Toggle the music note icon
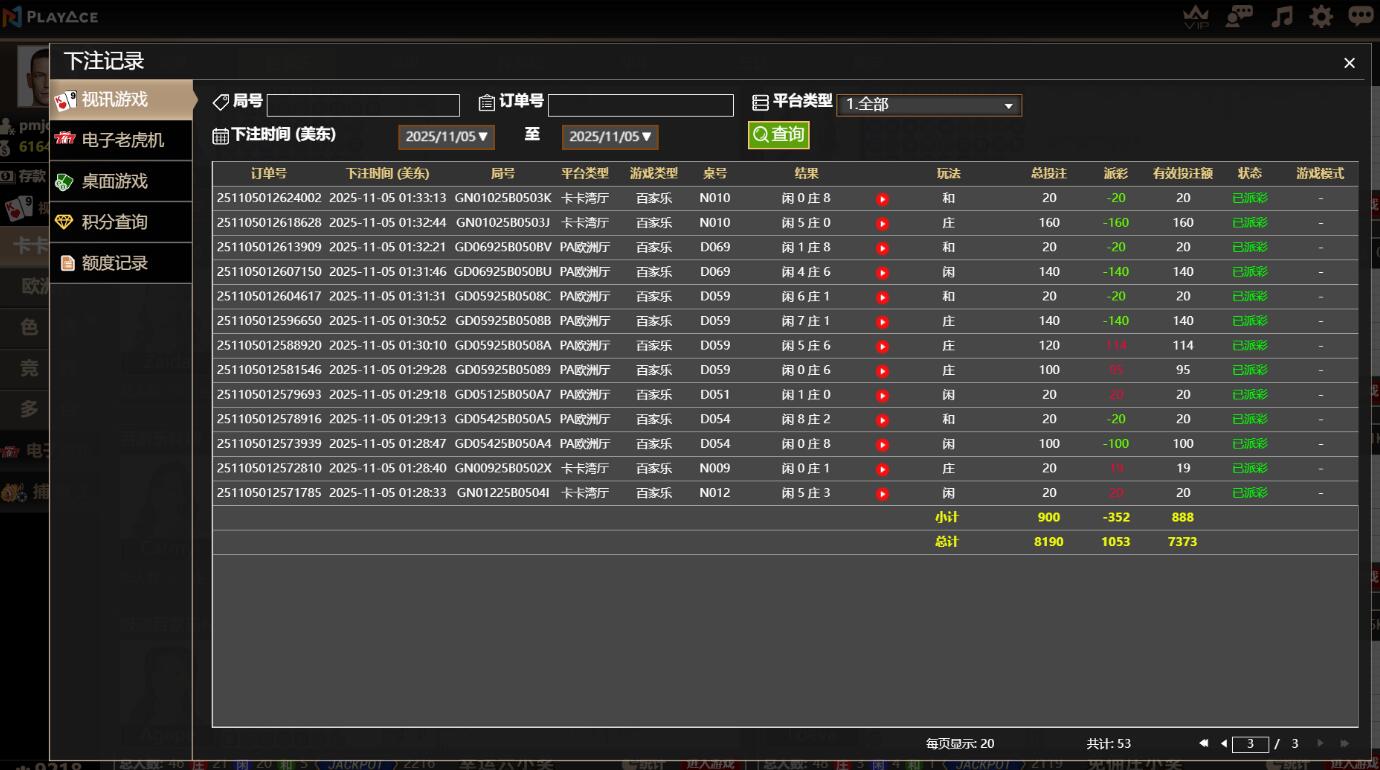 coord(1281,17)
